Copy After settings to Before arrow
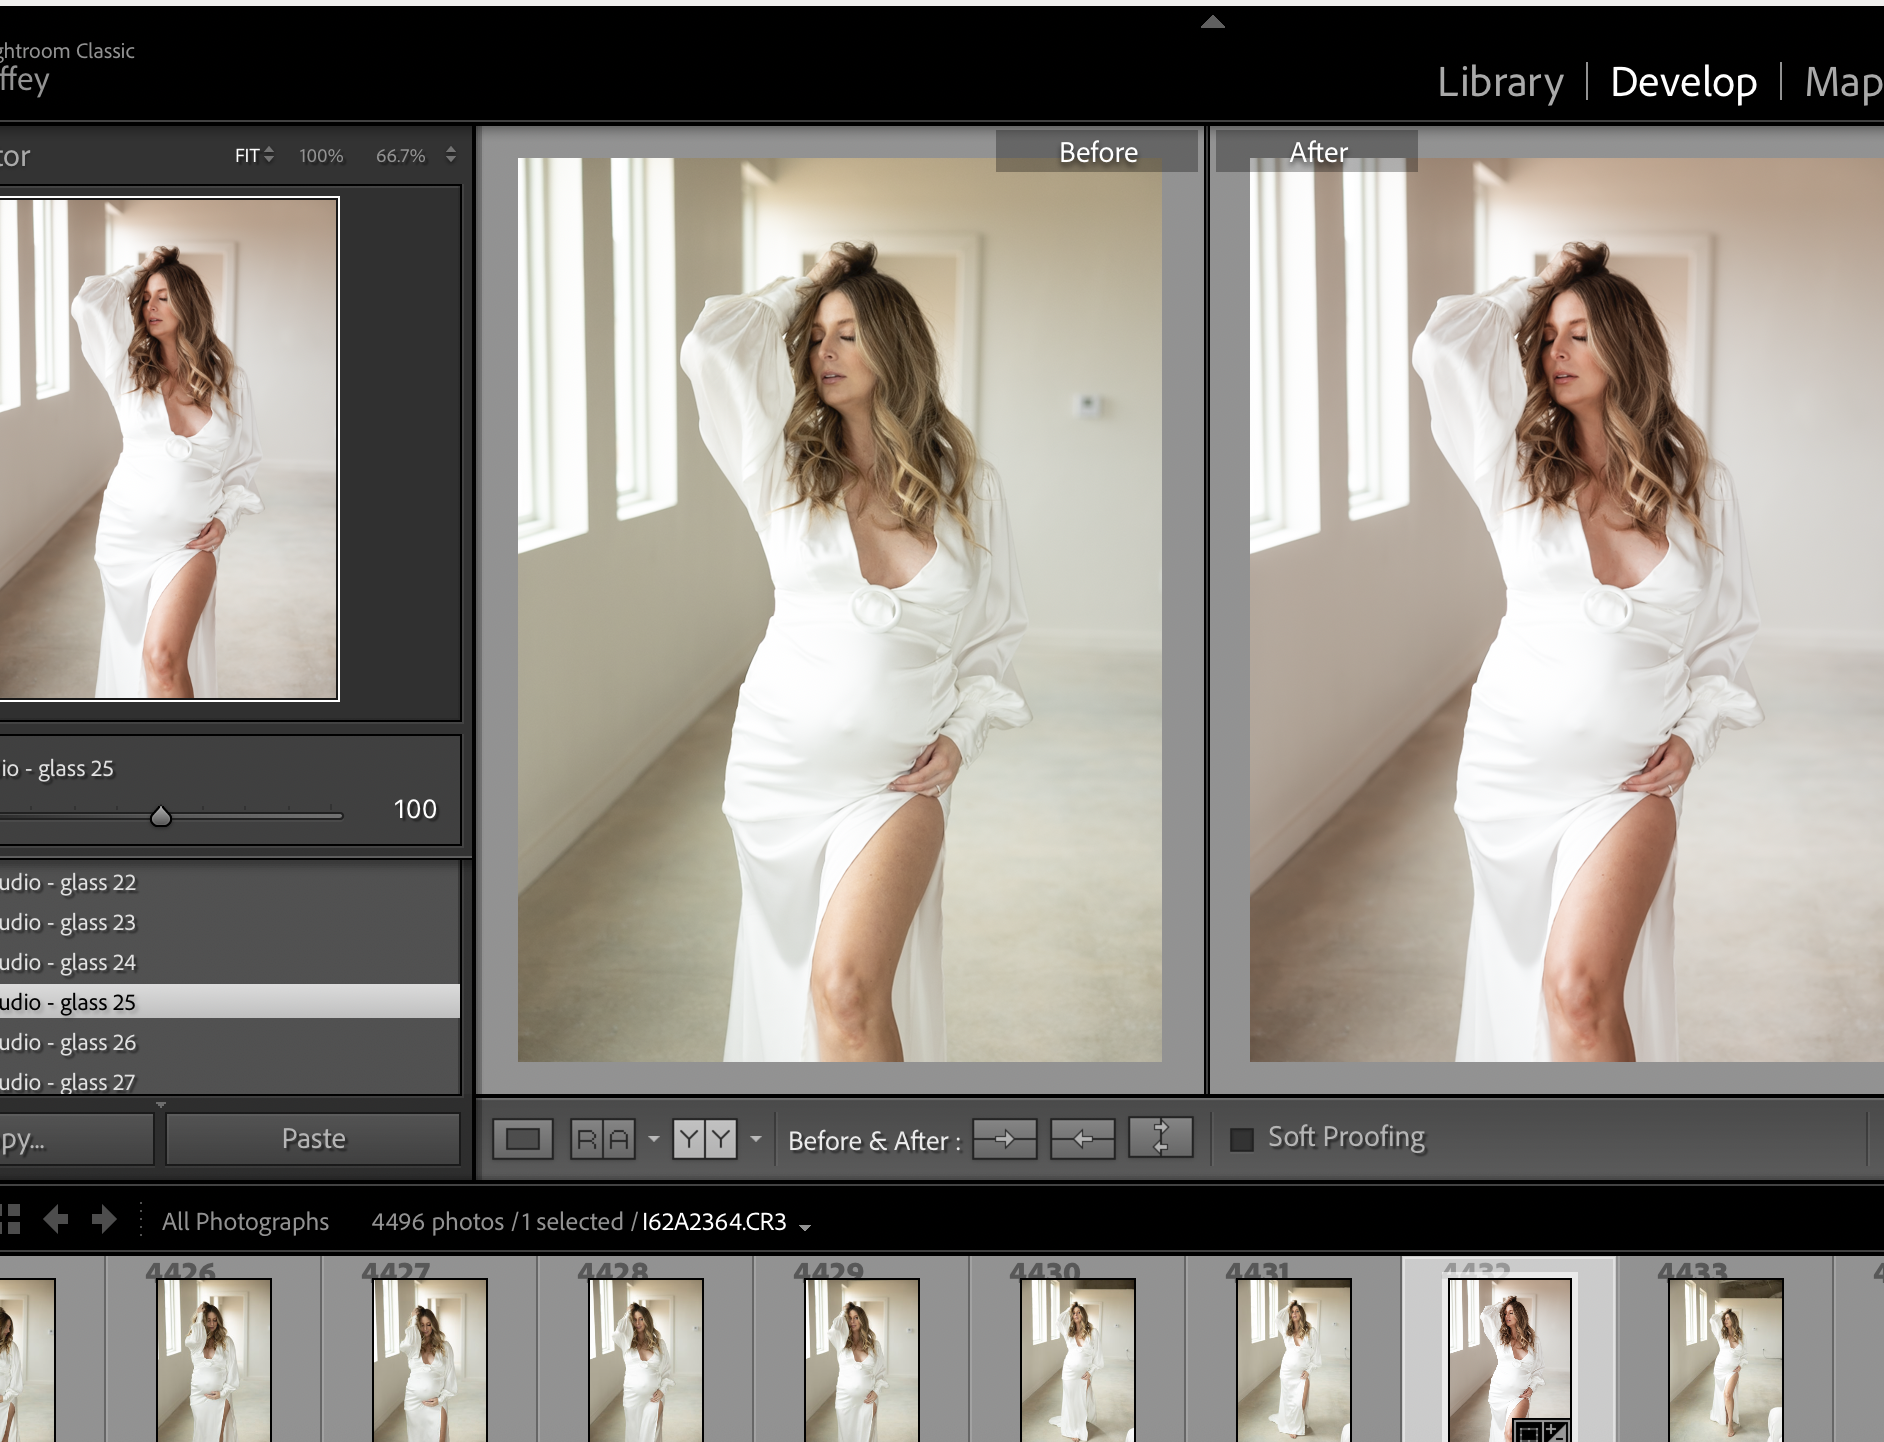Viewport: 1884px width, 1442px height. (1082, 1139)
